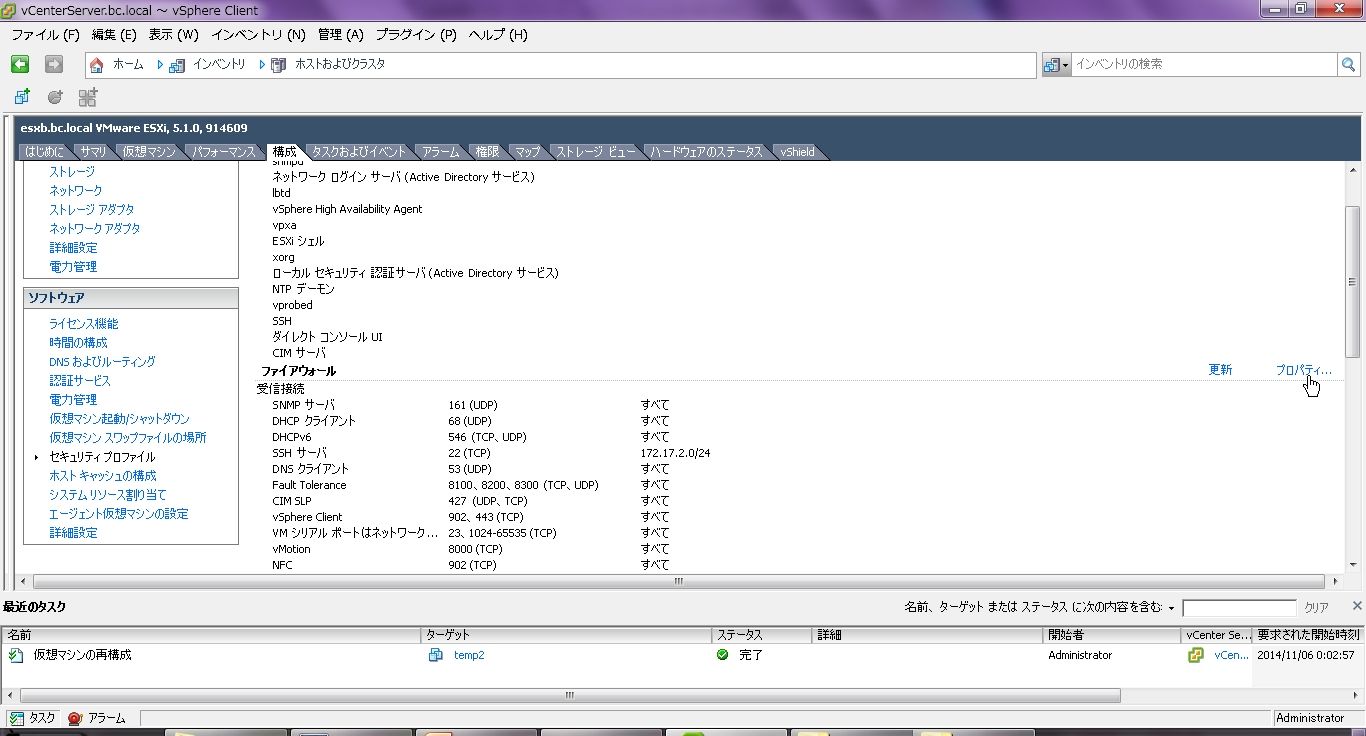
Task: Open エージェント仮想マシンの設定 link
Action: point(119,514)
